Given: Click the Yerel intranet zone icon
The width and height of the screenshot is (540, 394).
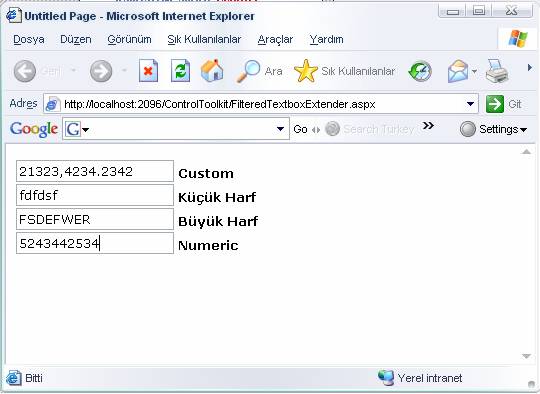Looking at the screenshot, I should pos(386,378).
